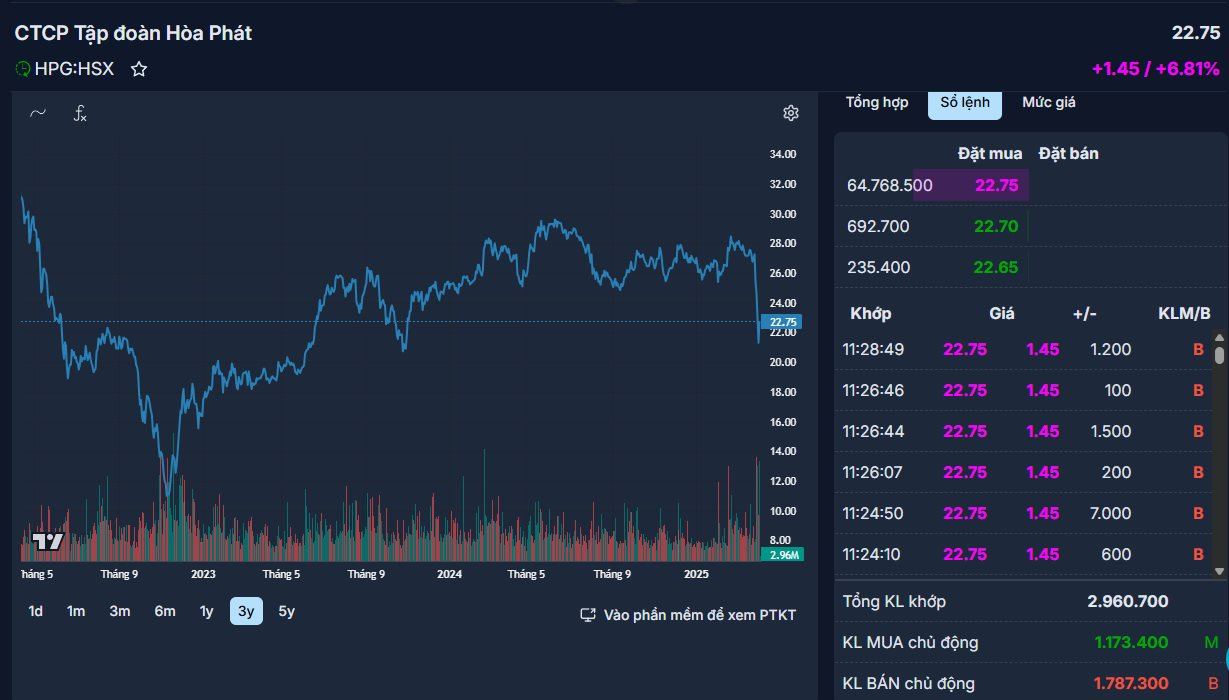The width and height of the screenshot is (1229, 700).
Task: Open chart settings gear
Action: pyautogui.click(x=790, y=113)
